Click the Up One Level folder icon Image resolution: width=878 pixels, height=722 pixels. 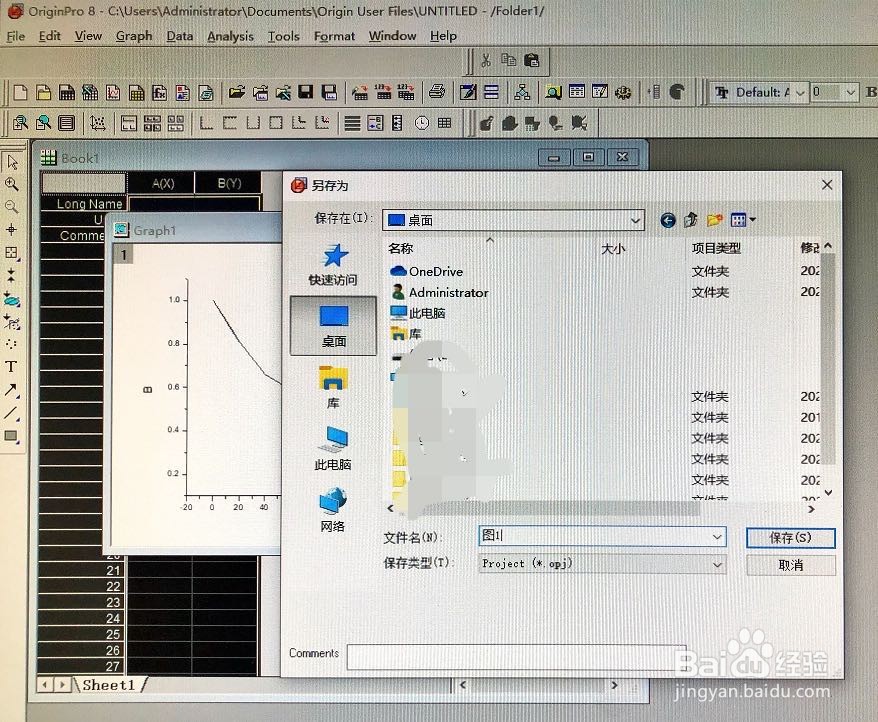[x=690, y=219]
